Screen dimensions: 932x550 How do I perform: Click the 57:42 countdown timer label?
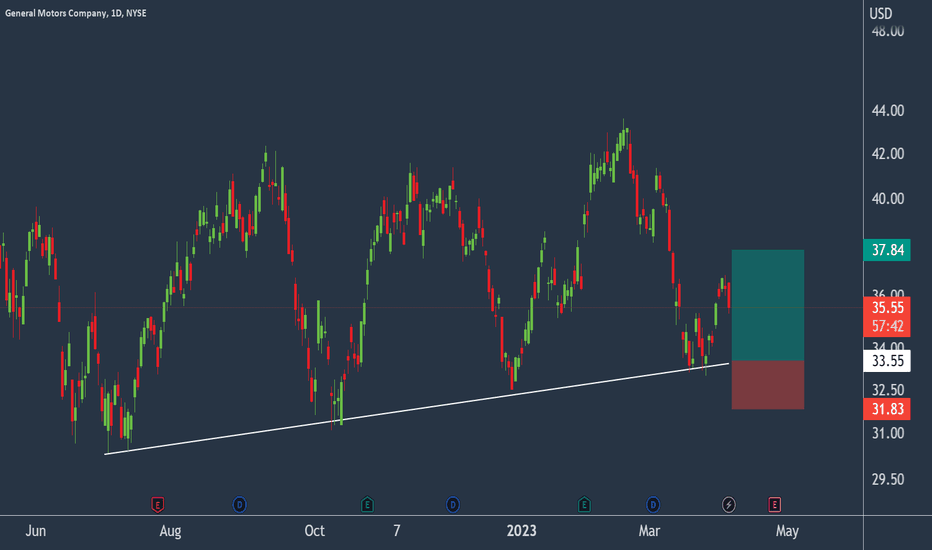pyautogui.click(x=887, y=326)
